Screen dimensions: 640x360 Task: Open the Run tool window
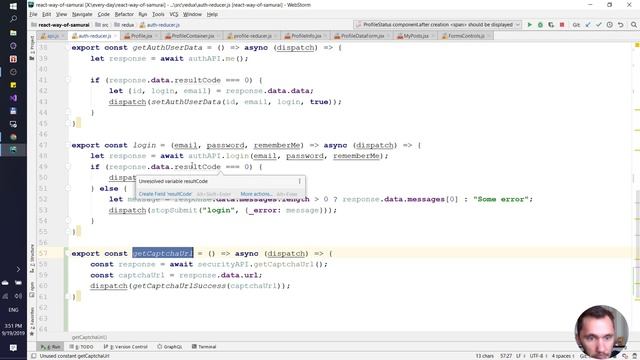tap(51, 347)
